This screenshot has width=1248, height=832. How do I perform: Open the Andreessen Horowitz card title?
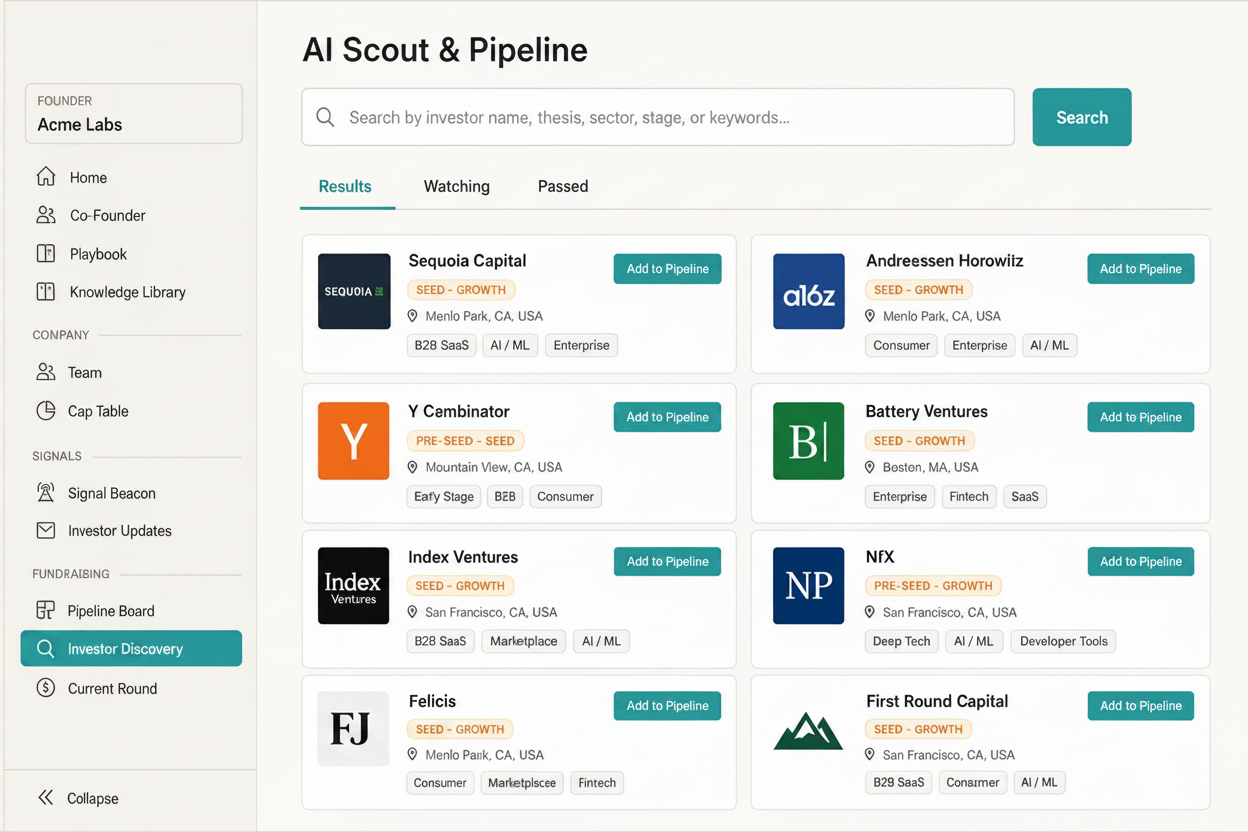pyautogui.click(x=944, y=261)
